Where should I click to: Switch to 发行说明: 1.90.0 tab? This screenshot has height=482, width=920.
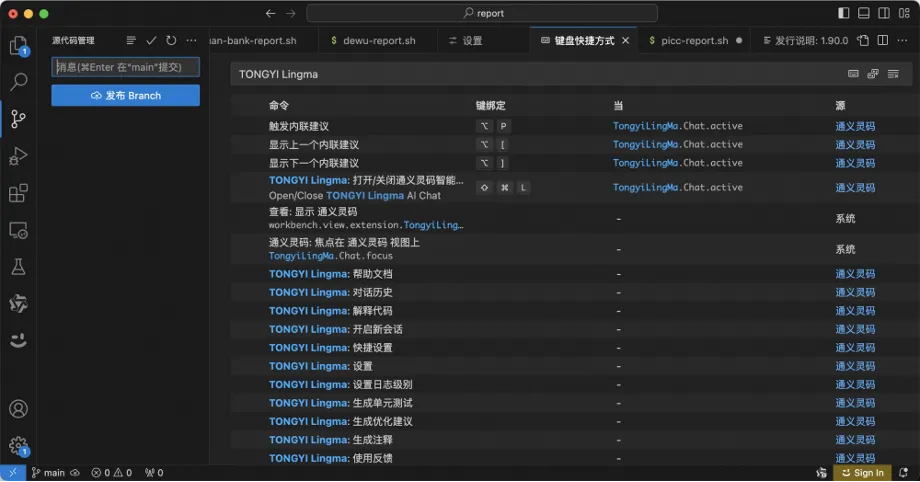805,41
